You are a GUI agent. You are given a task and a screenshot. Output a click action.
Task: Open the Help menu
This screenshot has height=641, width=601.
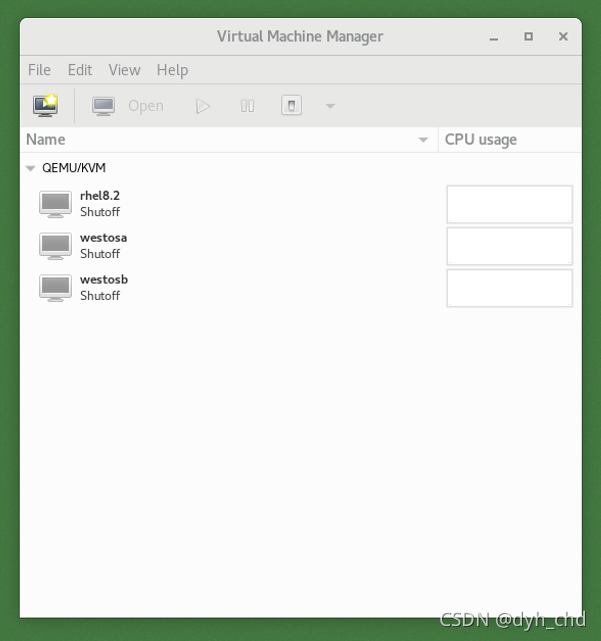[x=173, y=70]
